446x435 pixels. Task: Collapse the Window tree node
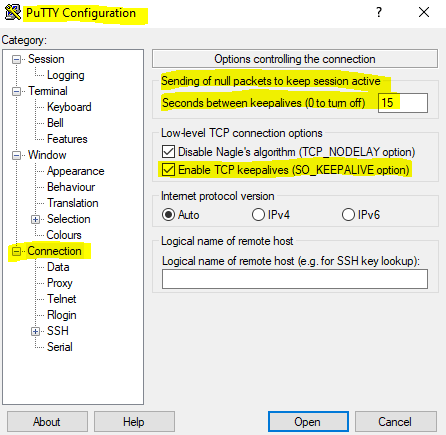pos(16,155)
